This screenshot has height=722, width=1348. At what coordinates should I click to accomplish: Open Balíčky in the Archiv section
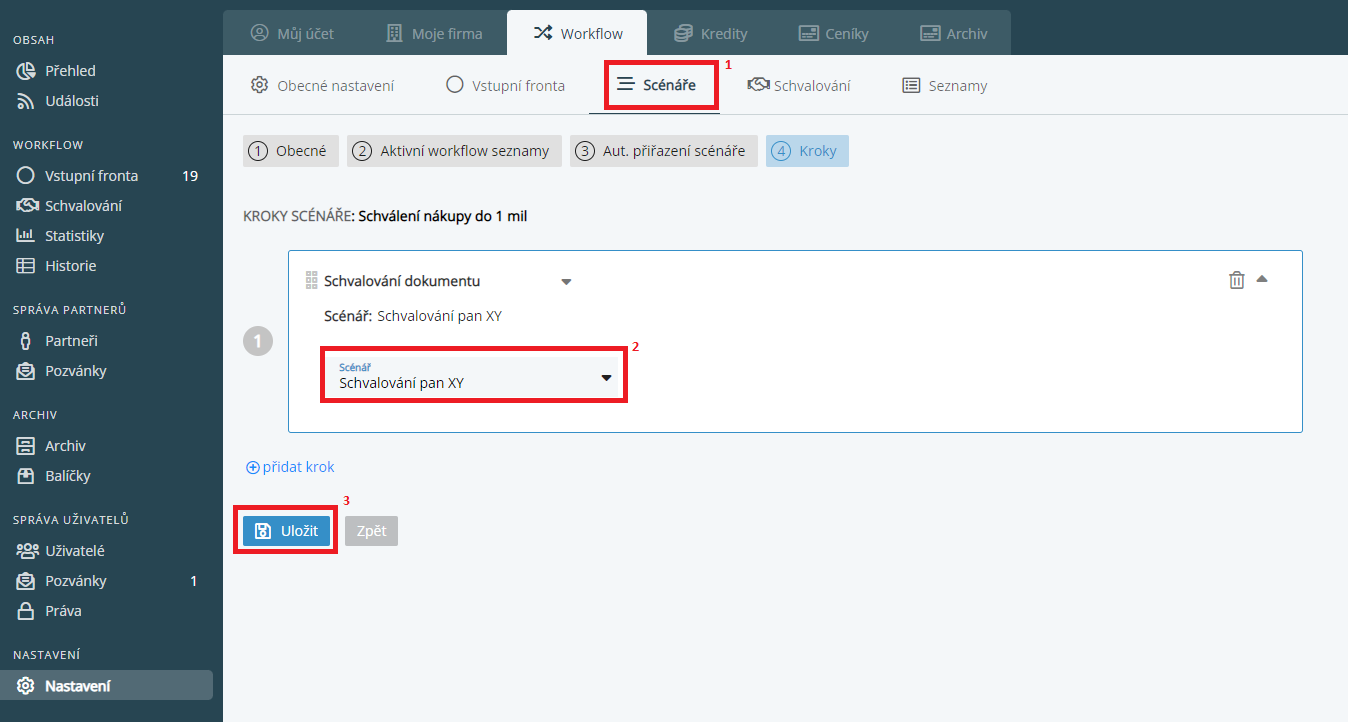(67, 476)
